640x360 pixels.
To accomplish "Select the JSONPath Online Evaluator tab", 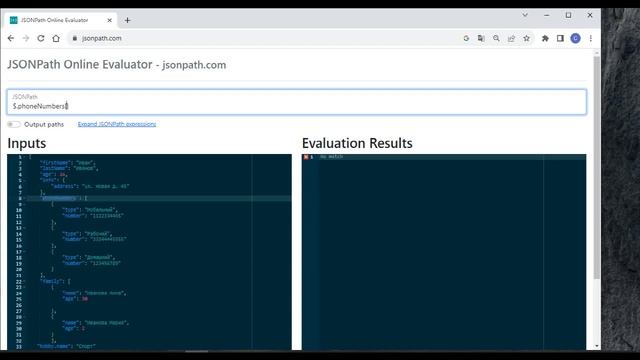I will pos(60,20).
